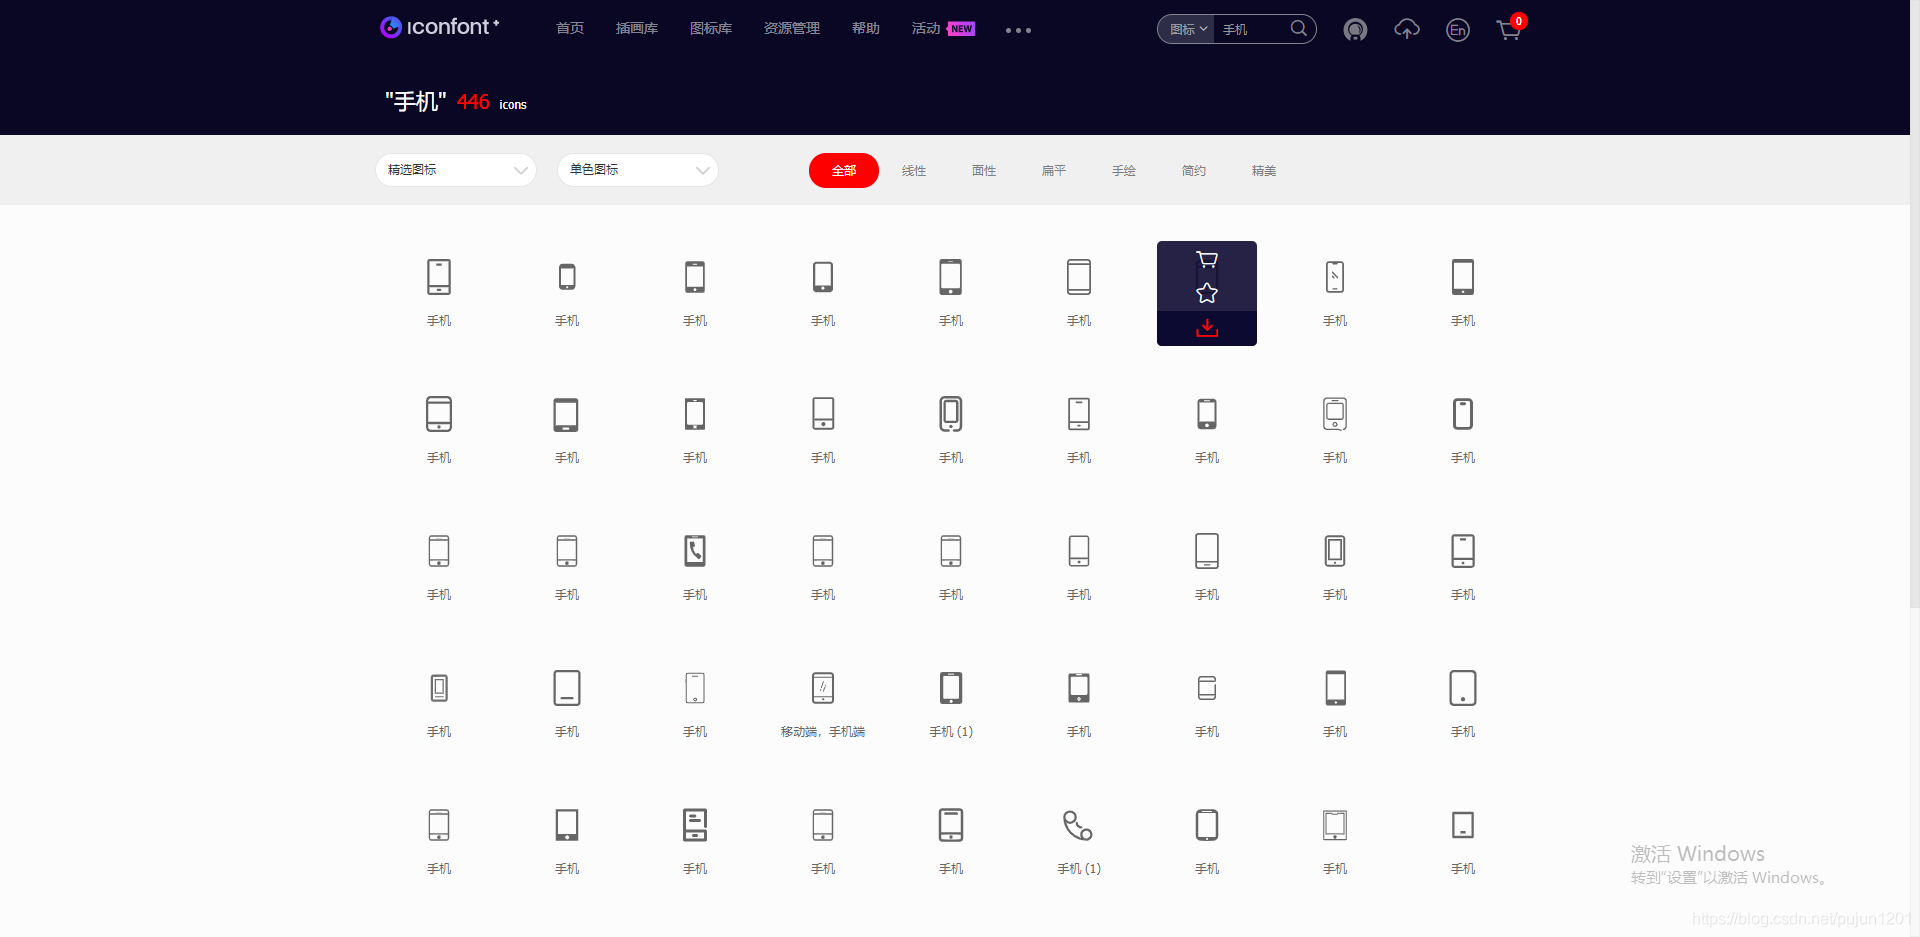Click the iconfont logo in top left

[439, 27]
